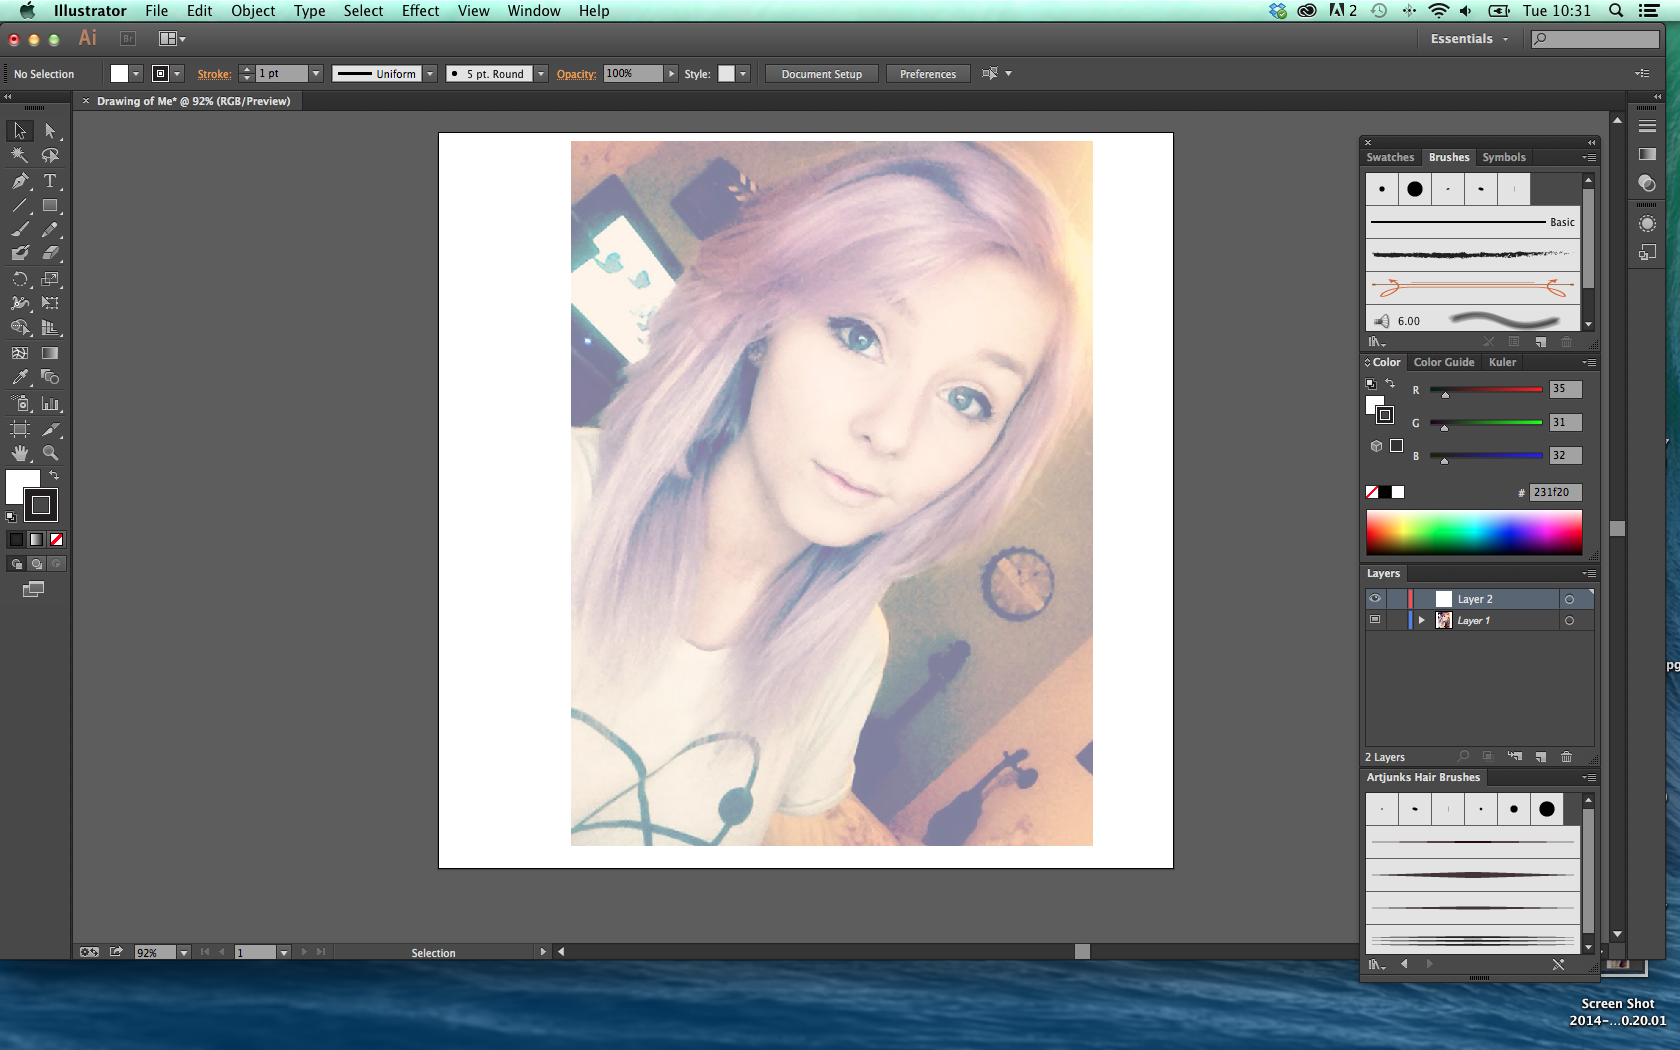Click Preferences button

point(928,74)
